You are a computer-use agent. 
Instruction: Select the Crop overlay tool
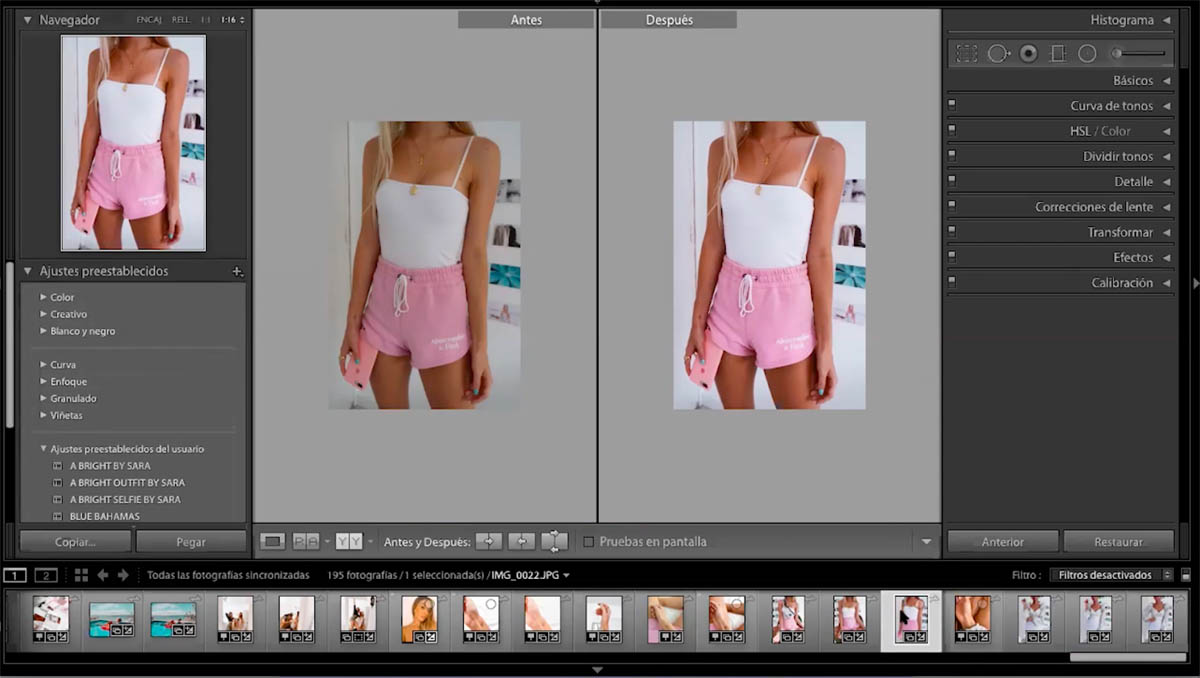966,53
